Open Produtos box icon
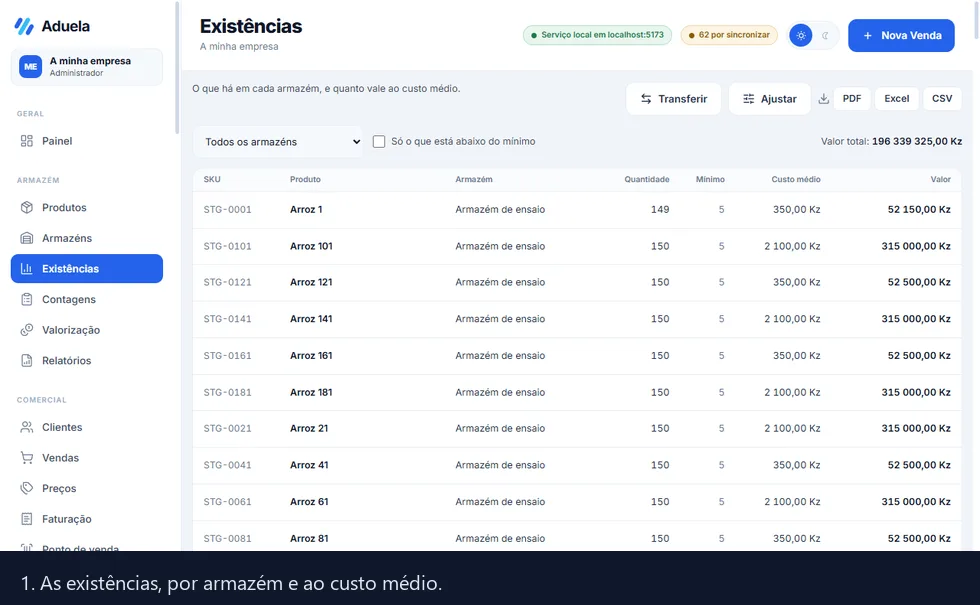 click(x=26, y=208)
